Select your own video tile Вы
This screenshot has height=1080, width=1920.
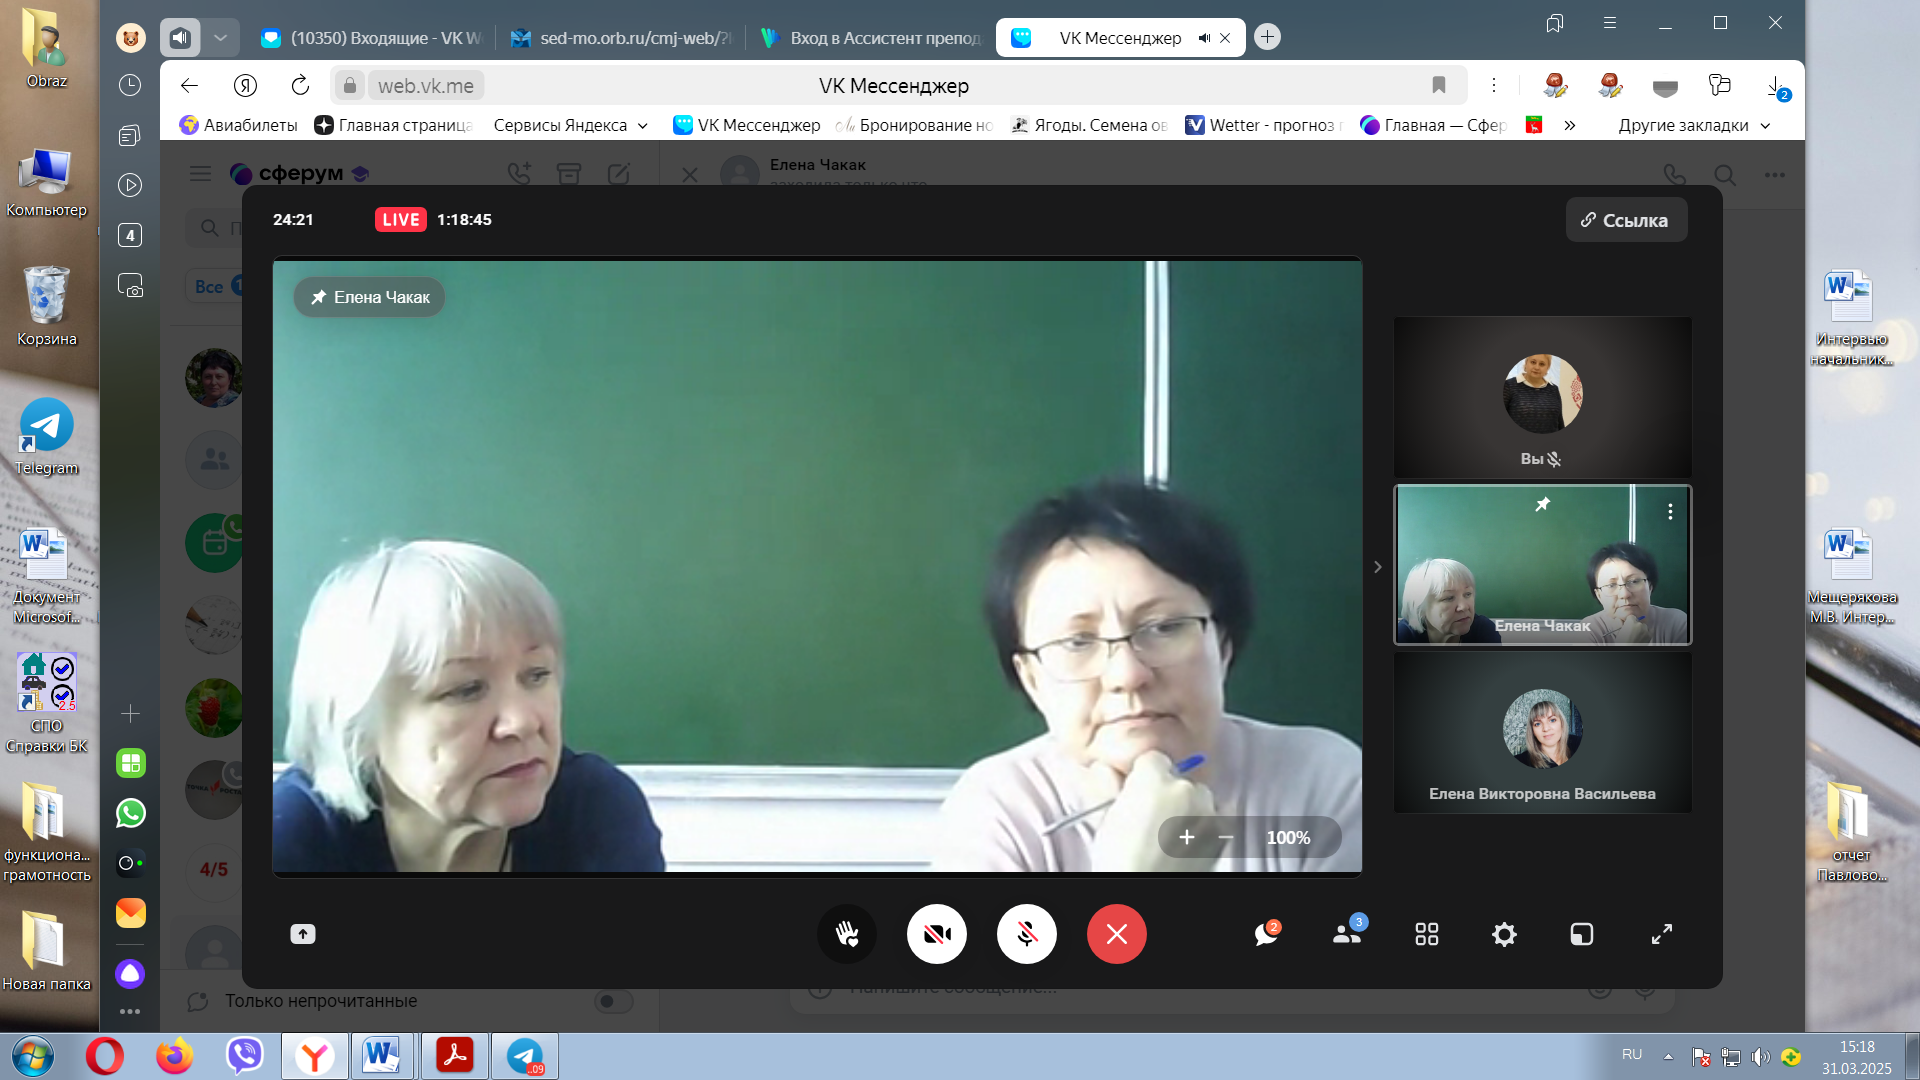tap(1542, 397)
